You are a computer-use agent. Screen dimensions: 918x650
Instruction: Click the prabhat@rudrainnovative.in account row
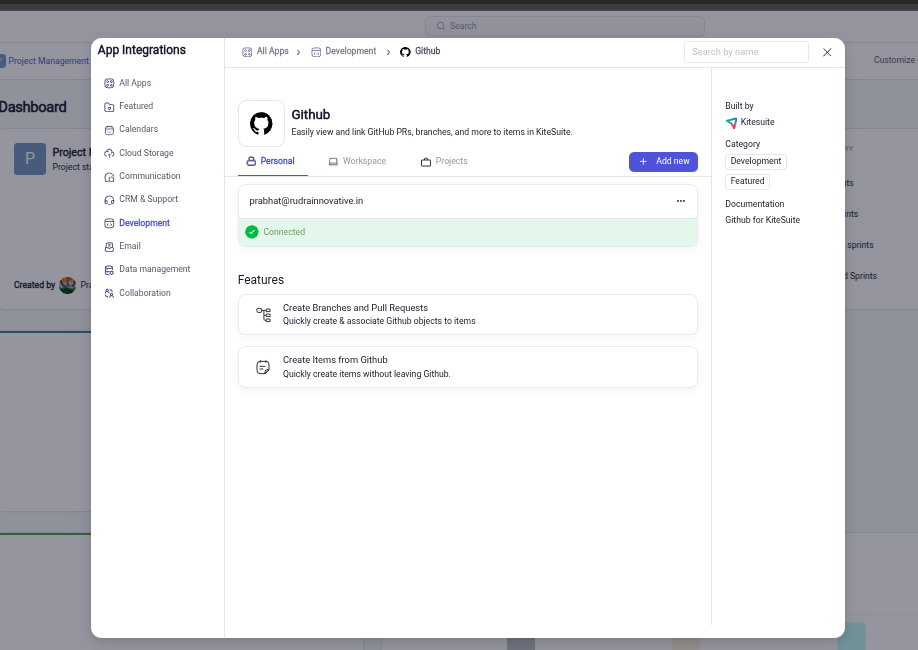tap(468, 201)
